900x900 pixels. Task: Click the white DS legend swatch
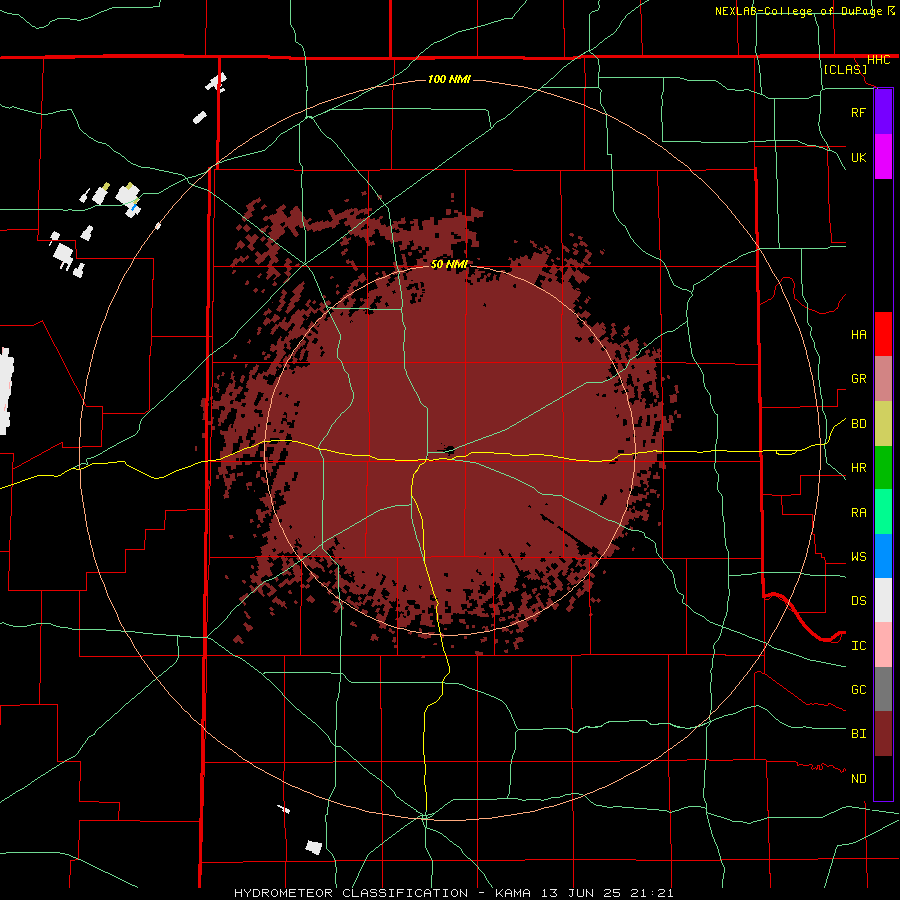tap(883, 600)
